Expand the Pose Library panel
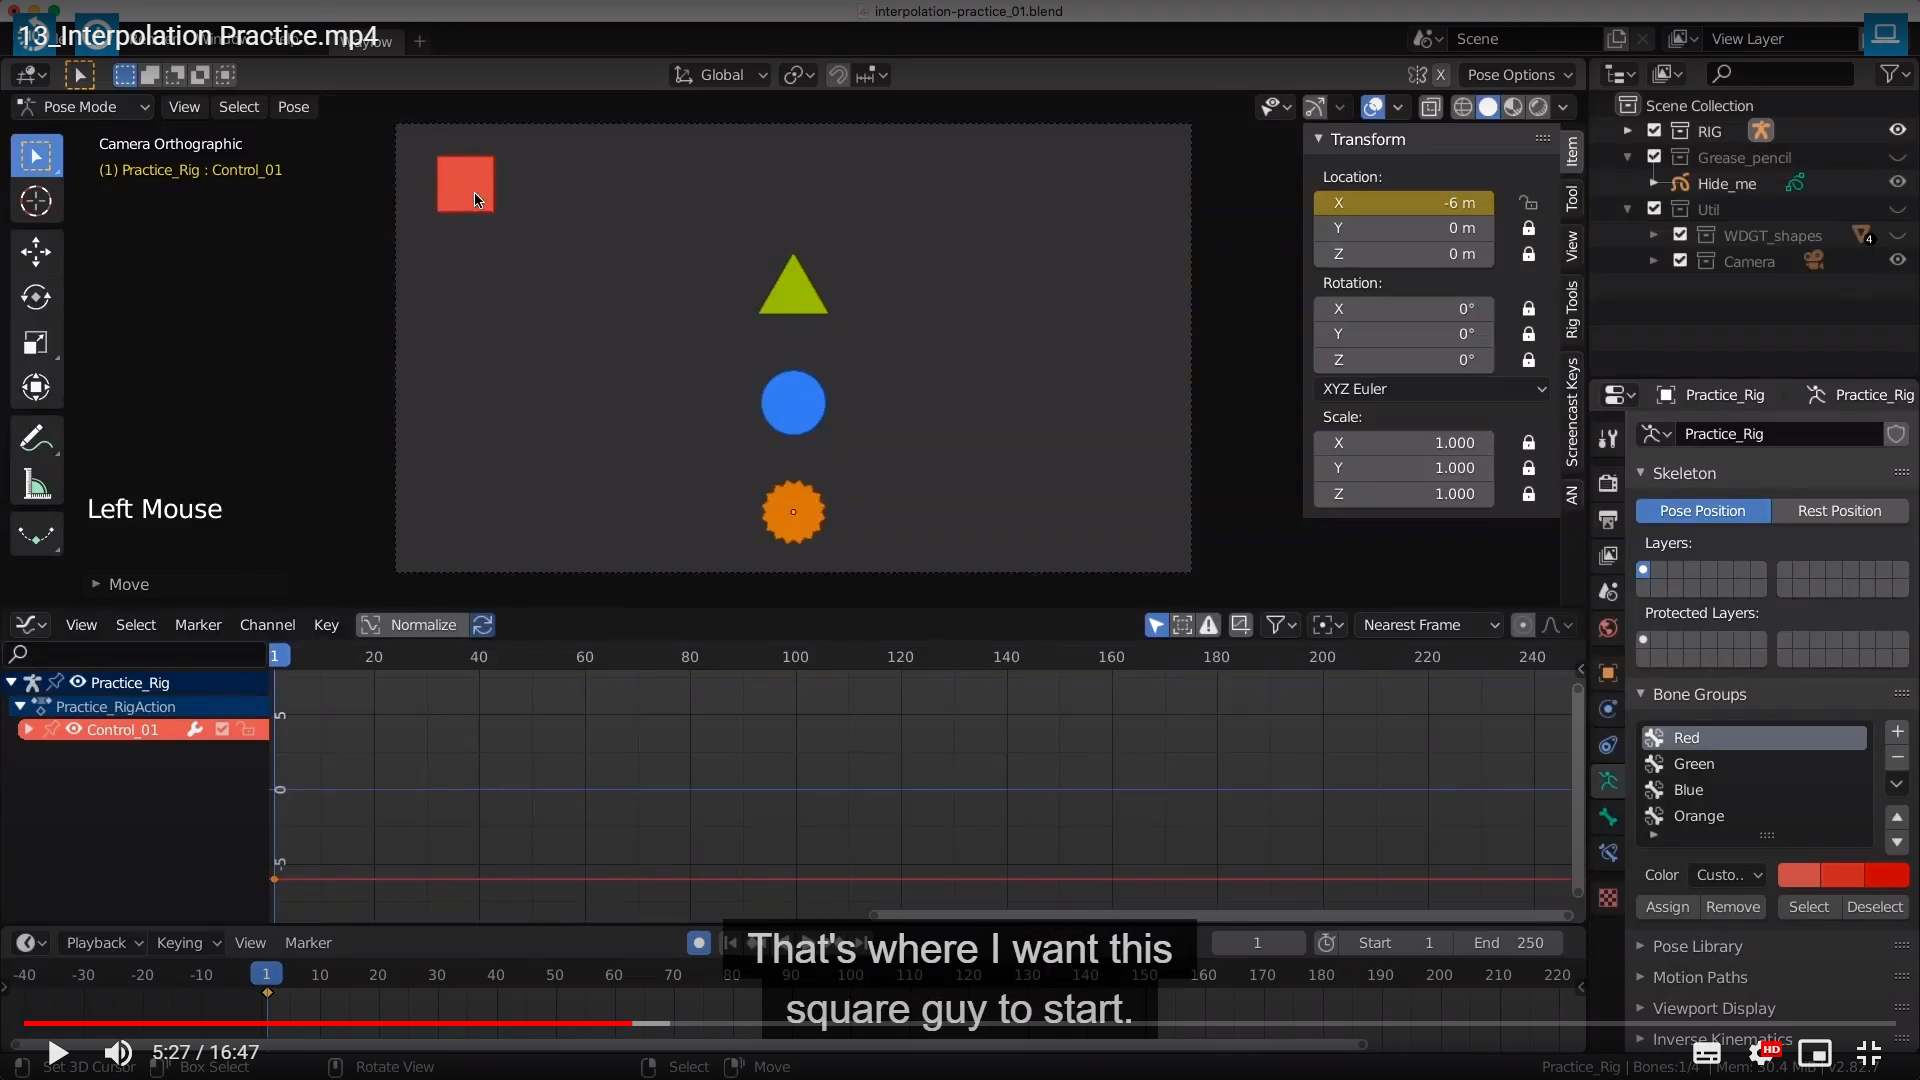Image resolution: width=1920 pixels, height=1080 pixels. [1696, 946]
